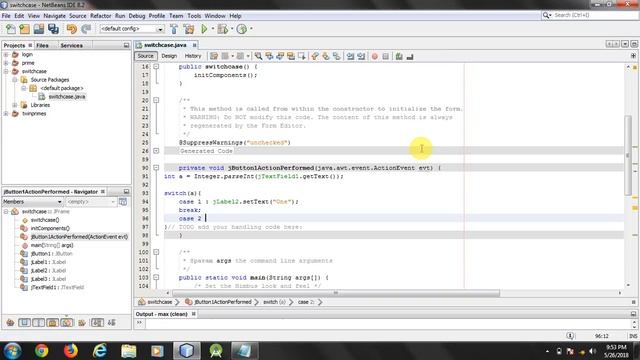Click the Save All toolbar icon
Screen dimensions: 640x360
53,29
